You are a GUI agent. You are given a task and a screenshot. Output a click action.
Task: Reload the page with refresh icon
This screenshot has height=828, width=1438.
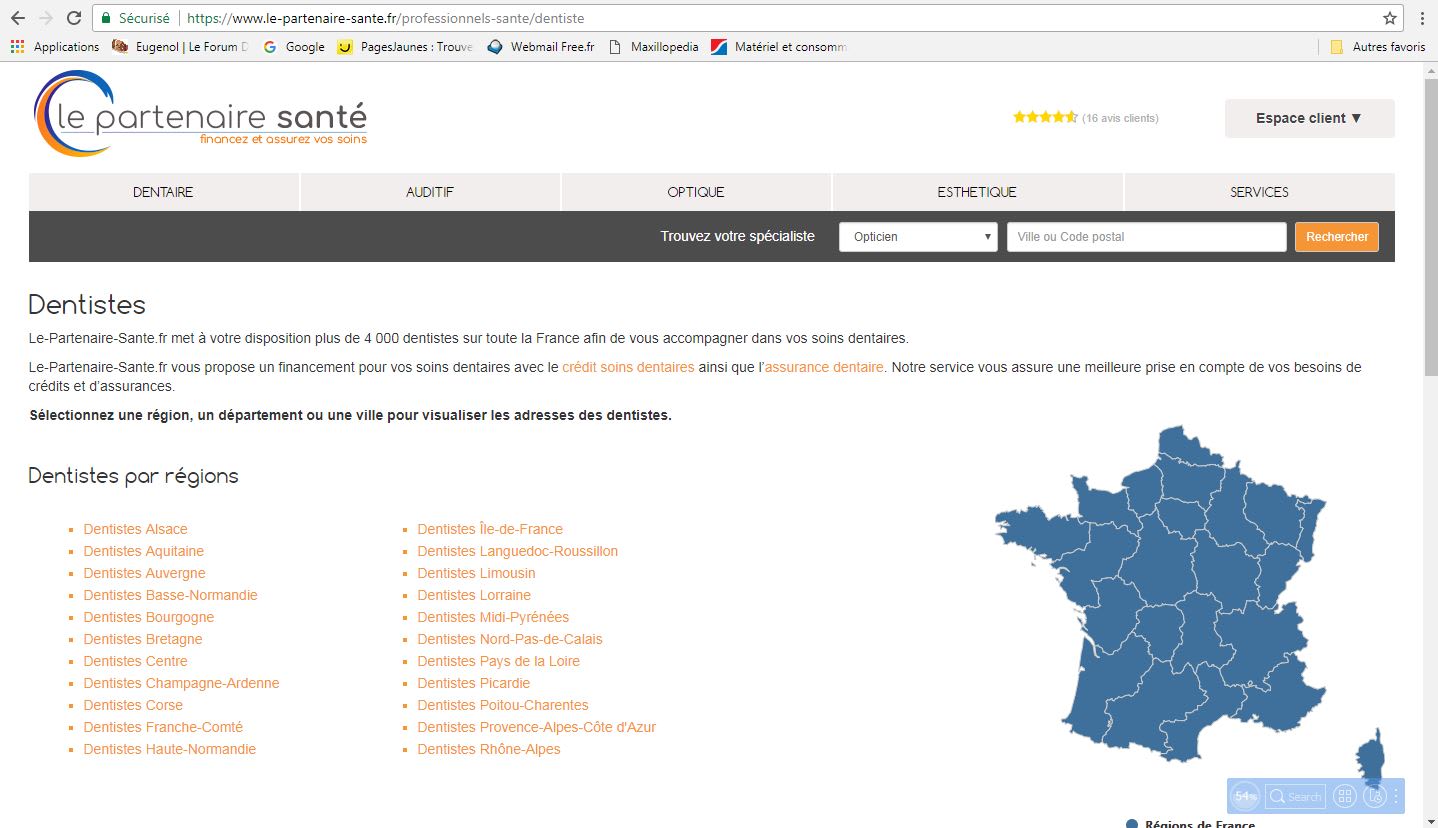coord(73,18)
